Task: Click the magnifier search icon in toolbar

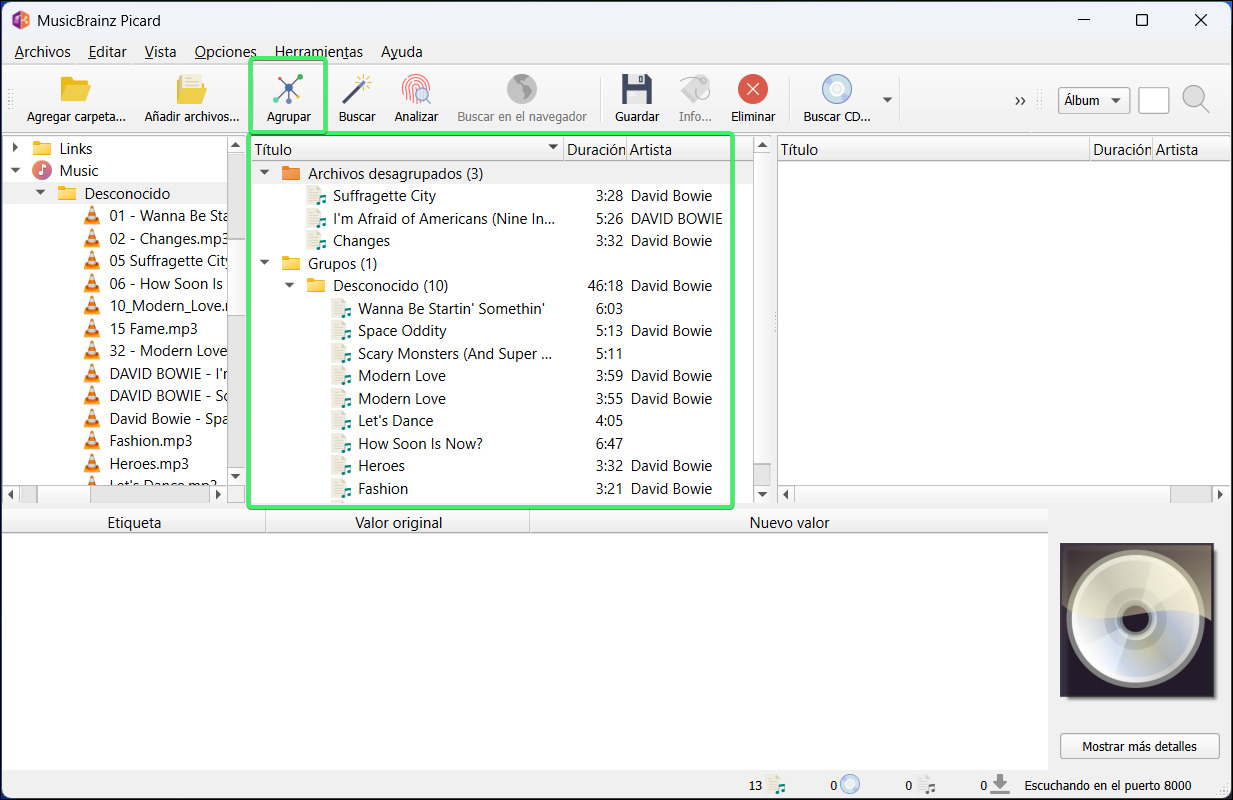Action: tap(1196, 99)
